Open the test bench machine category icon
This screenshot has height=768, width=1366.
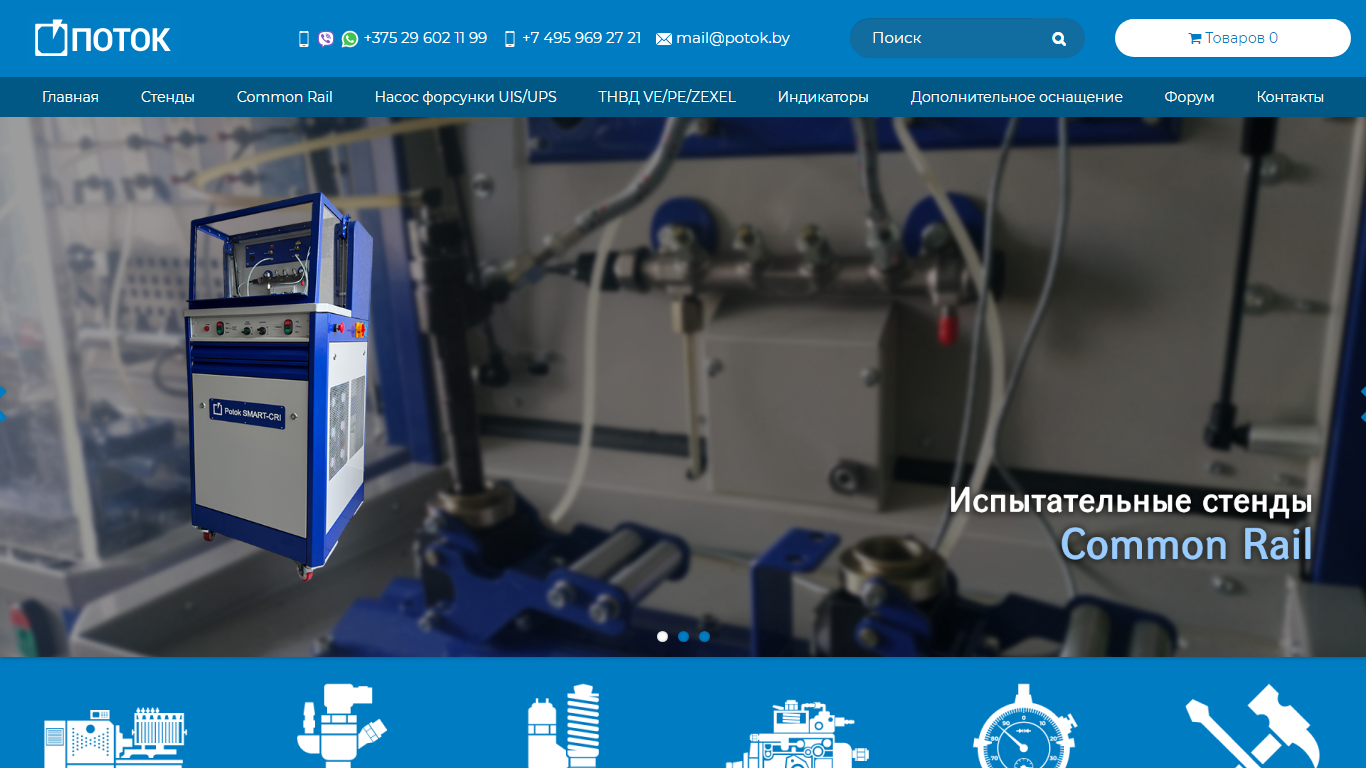point(115,736)
